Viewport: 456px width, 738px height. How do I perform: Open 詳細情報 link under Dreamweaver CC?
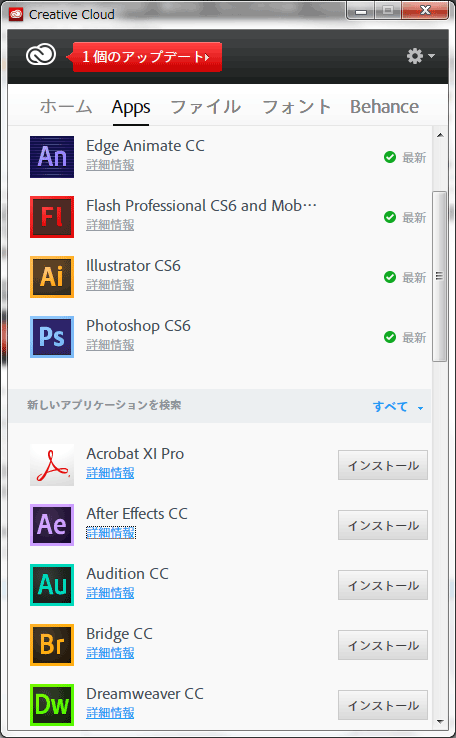pos(110,713)
